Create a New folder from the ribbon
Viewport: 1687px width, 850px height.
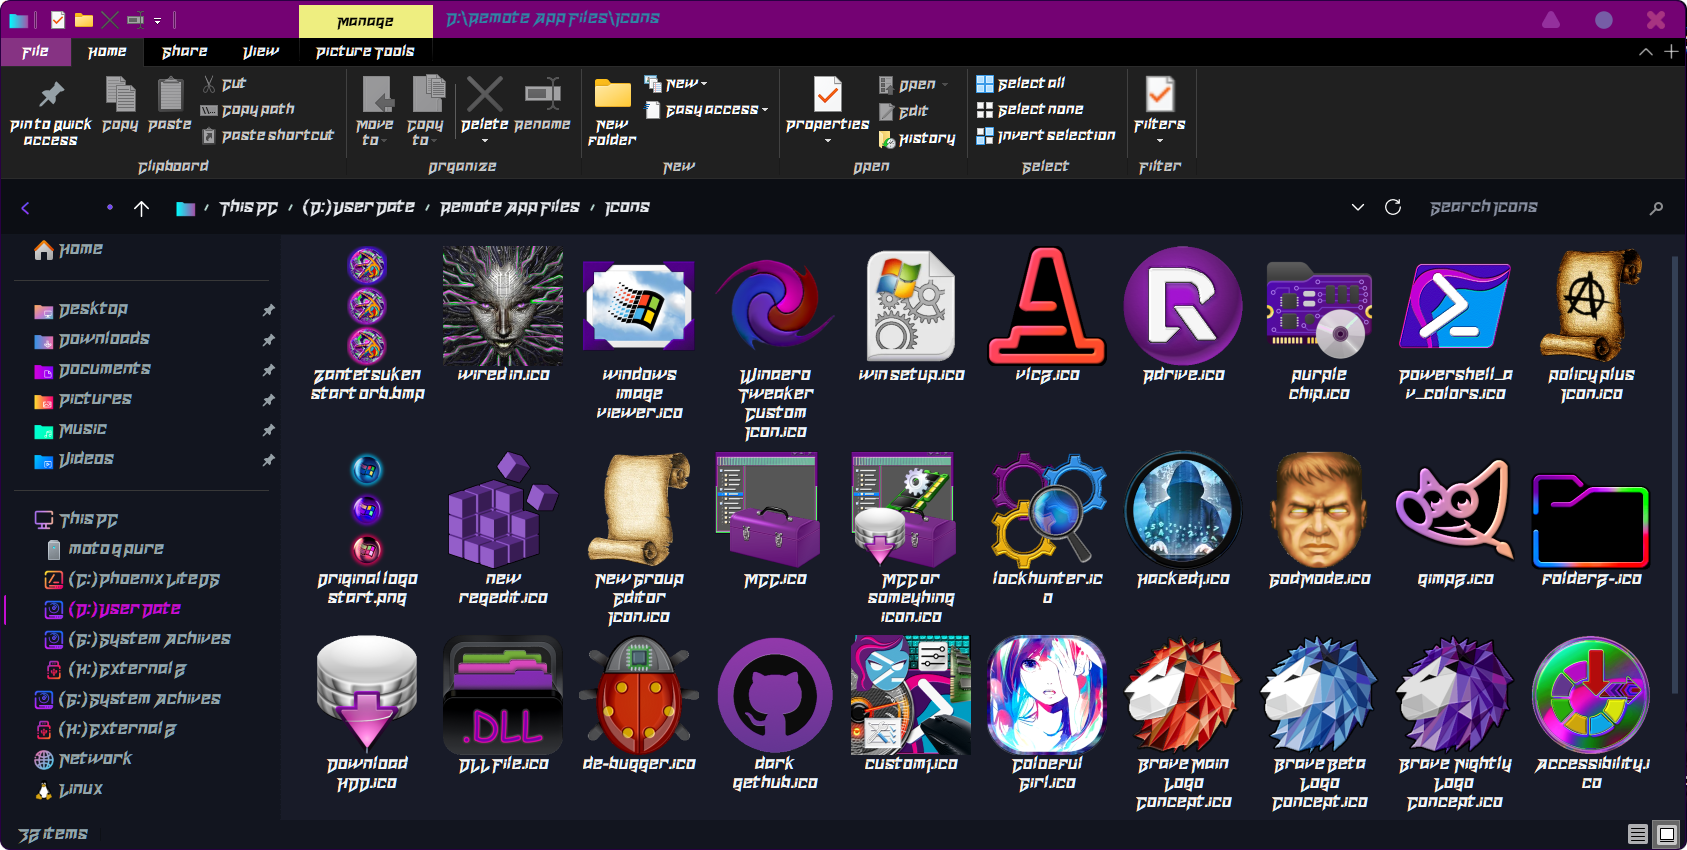pos(612,113)
